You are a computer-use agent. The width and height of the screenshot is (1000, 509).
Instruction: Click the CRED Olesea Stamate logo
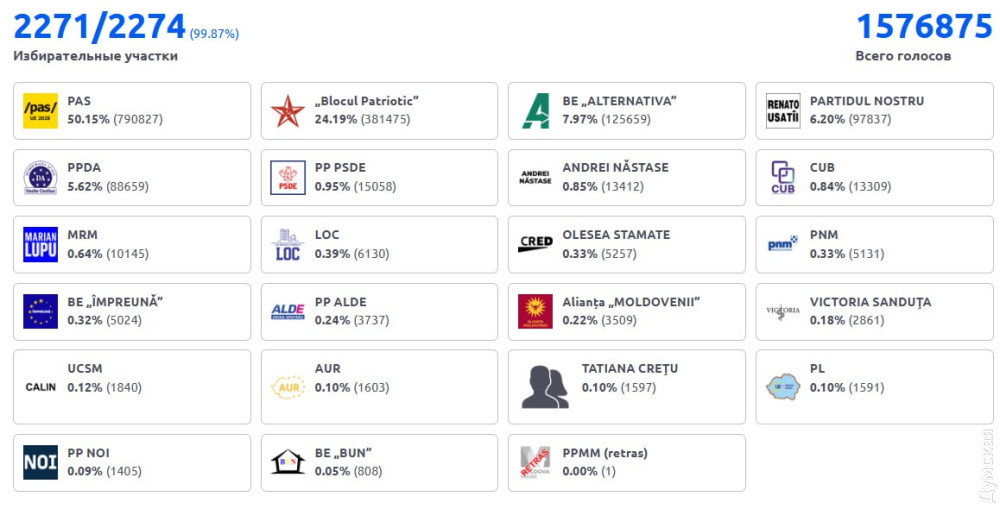(x=535, y=245)
